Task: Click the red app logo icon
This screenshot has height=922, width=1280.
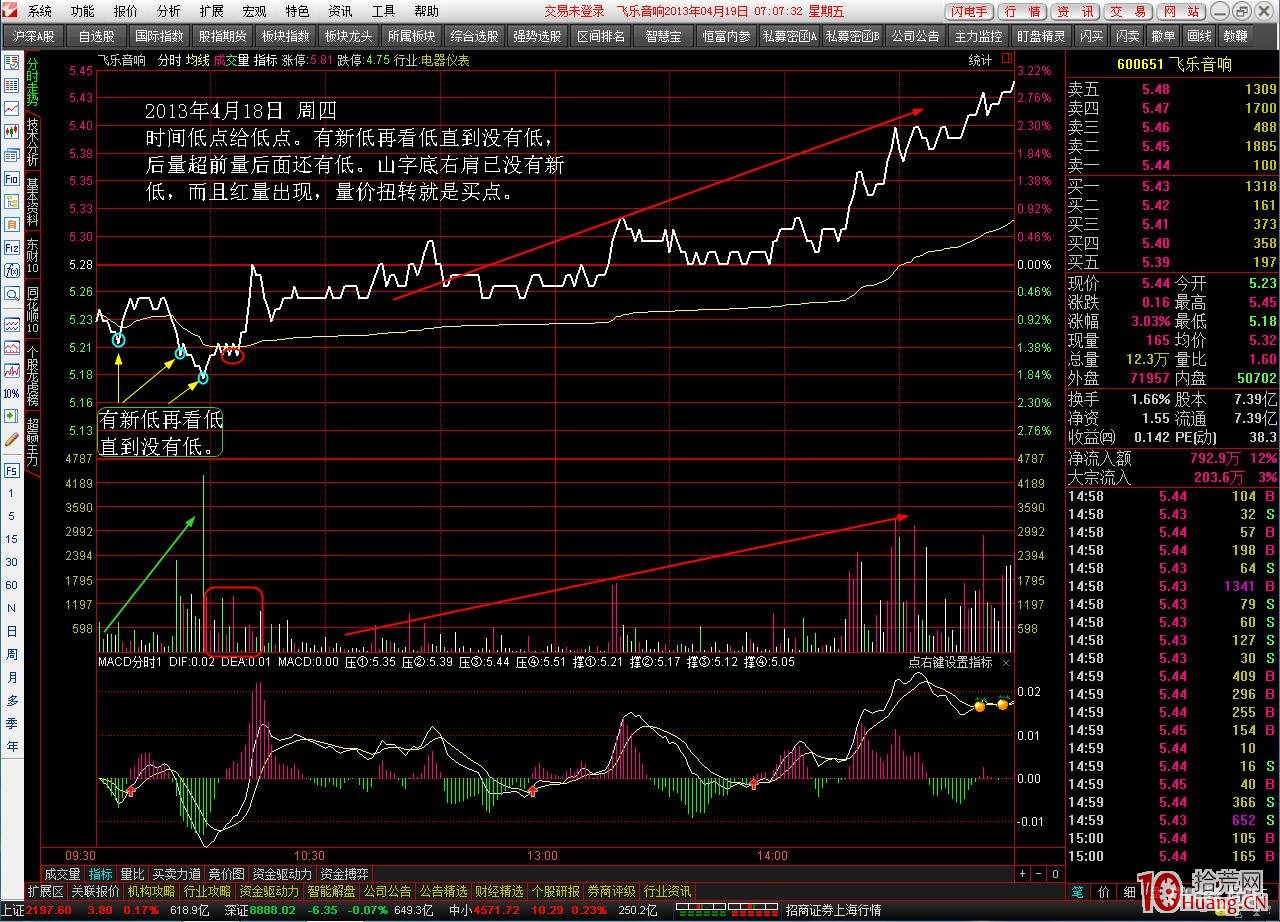Action: (x=11, y=11)
